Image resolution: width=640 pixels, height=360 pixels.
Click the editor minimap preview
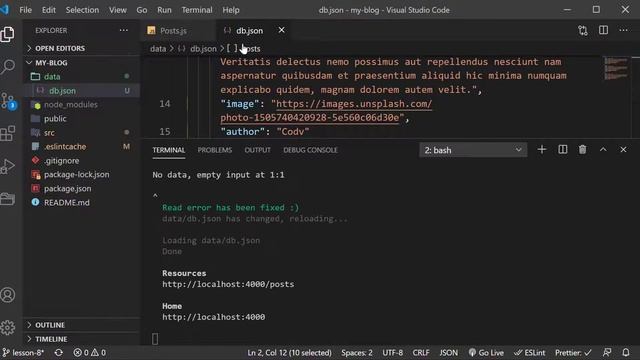pyautogui.click(x=616, y=69)
